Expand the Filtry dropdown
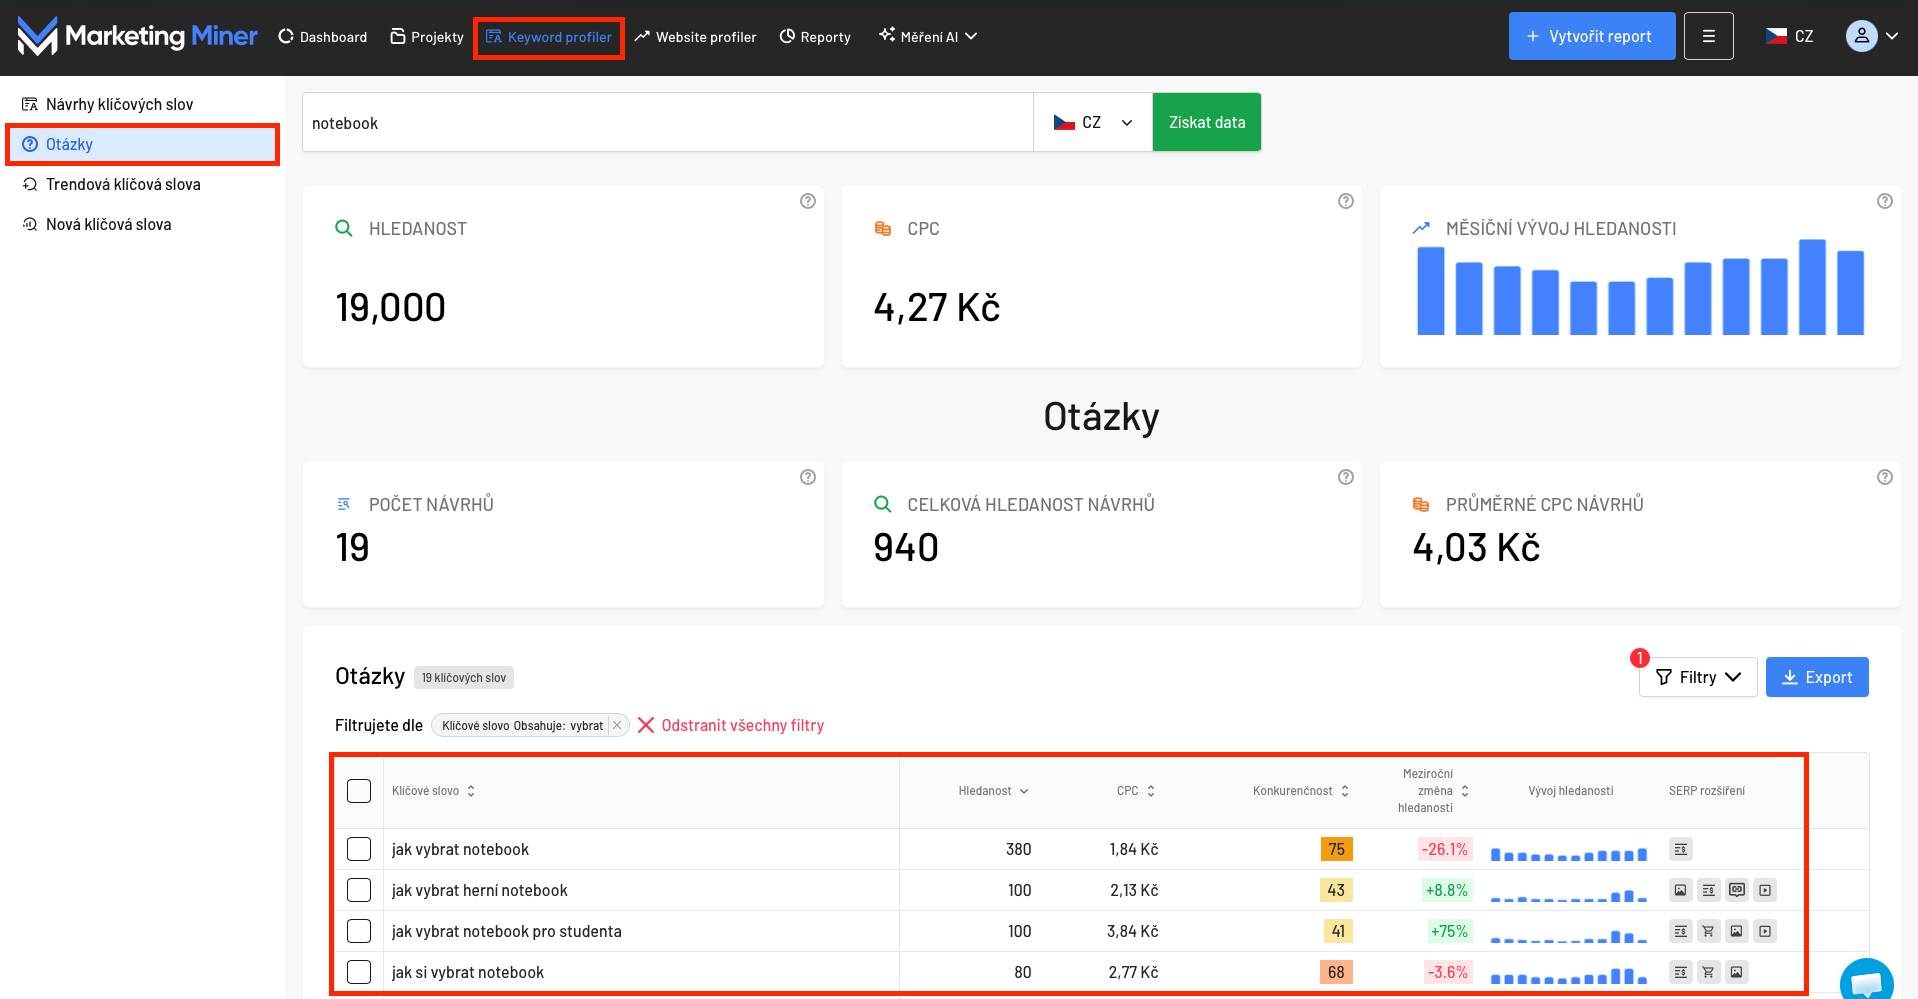The image size is (1918, 999). (x=1697, y=677)
